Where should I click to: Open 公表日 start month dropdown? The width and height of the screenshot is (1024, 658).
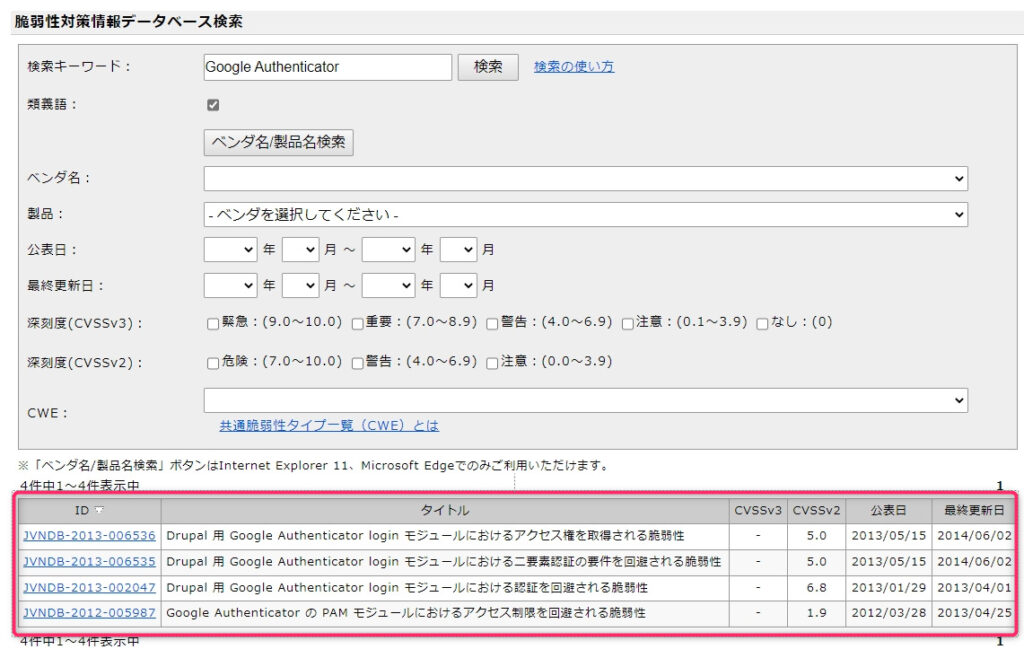[300, 249]
